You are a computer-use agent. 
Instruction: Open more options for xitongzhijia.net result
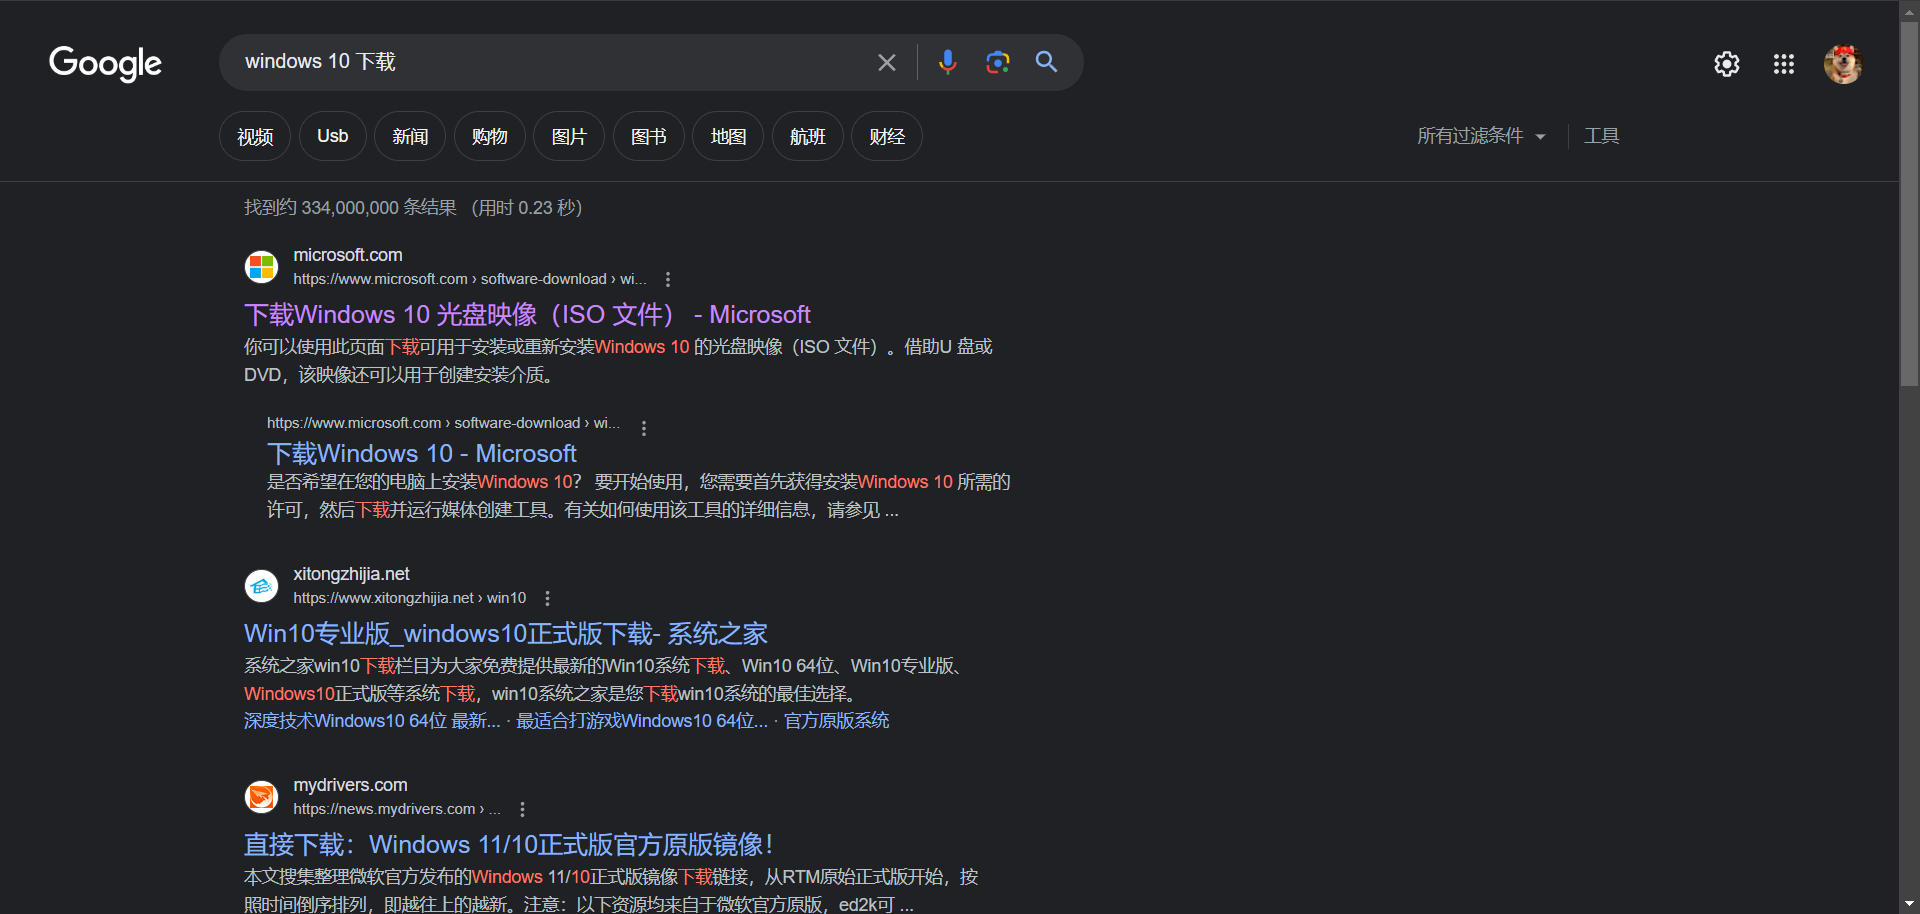click(547, 598)
